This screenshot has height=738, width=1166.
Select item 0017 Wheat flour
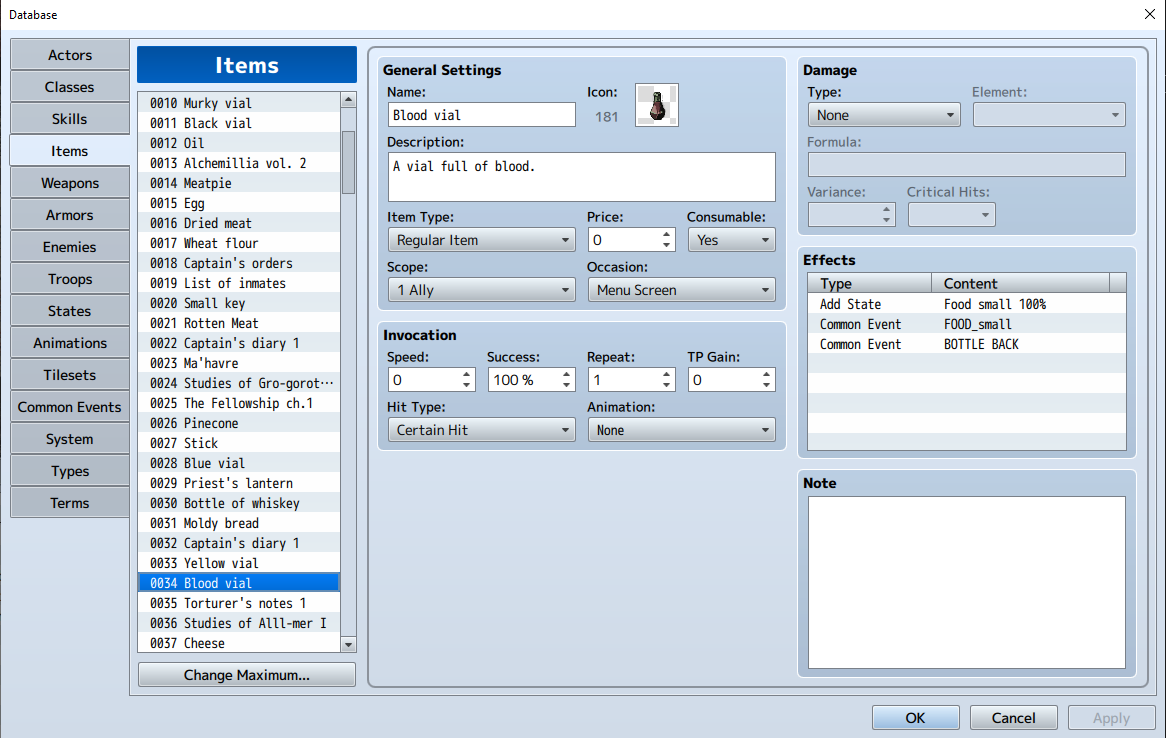239,243
